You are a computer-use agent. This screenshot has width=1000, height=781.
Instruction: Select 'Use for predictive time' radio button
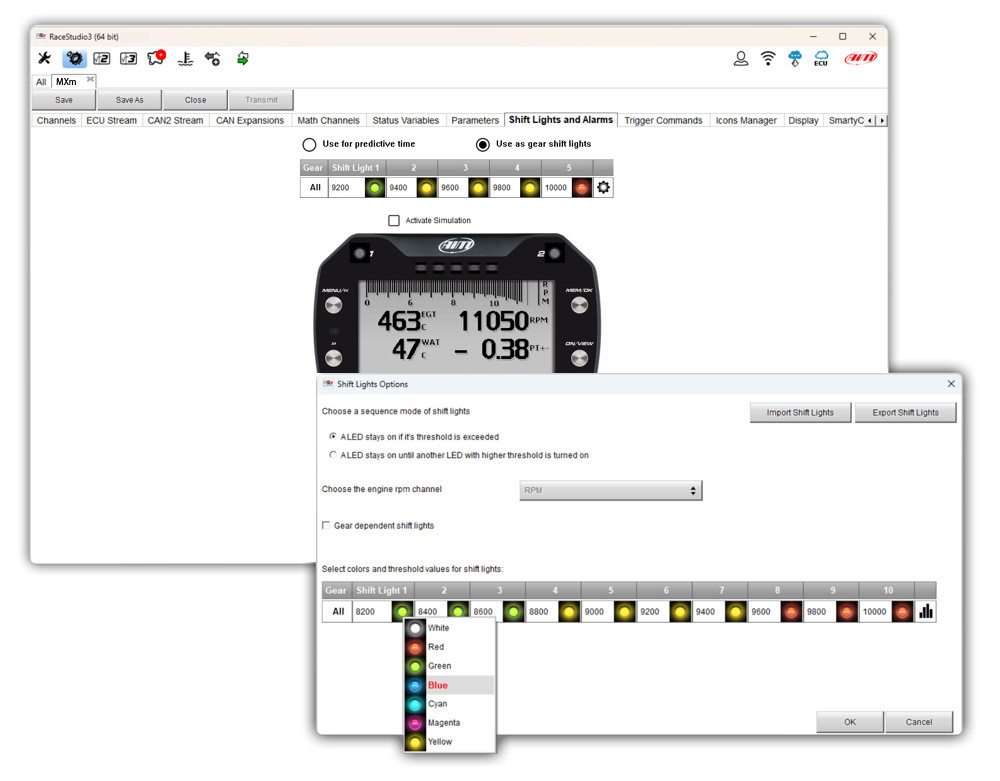(310, 144)
